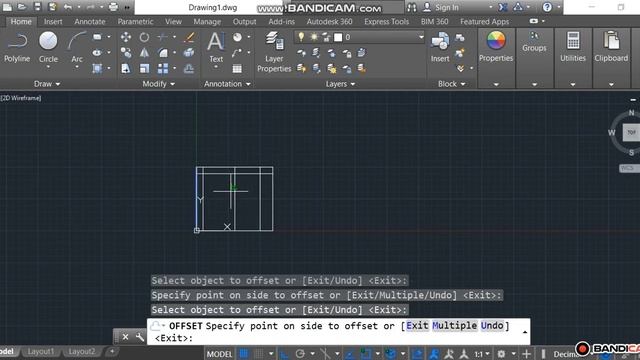Select the Circle drawing tool
This screenshot has width=640, height=360.
(48, 46)
